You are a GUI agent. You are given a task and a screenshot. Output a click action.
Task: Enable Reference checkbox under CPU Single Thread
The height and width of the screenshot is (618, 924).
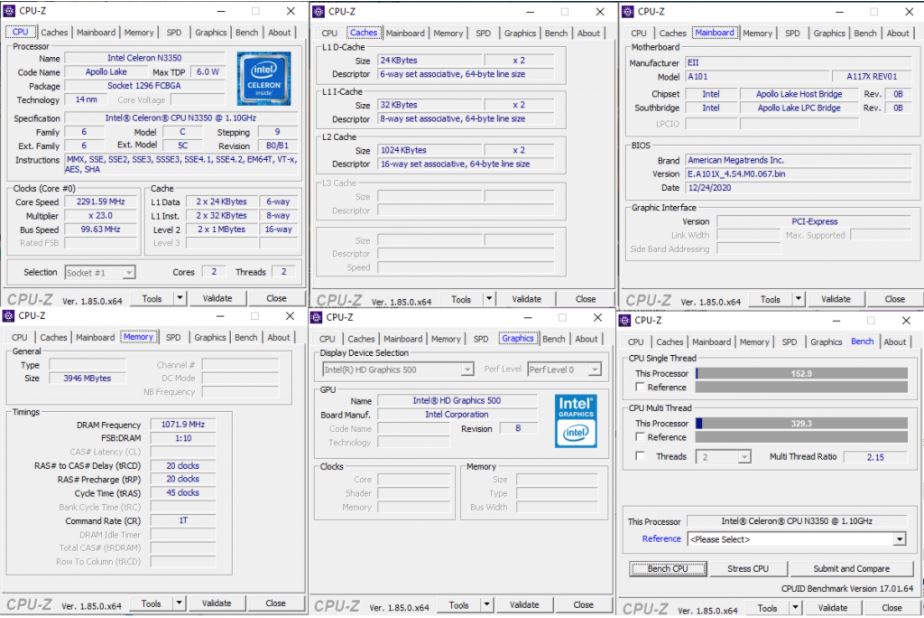(640, 387)
